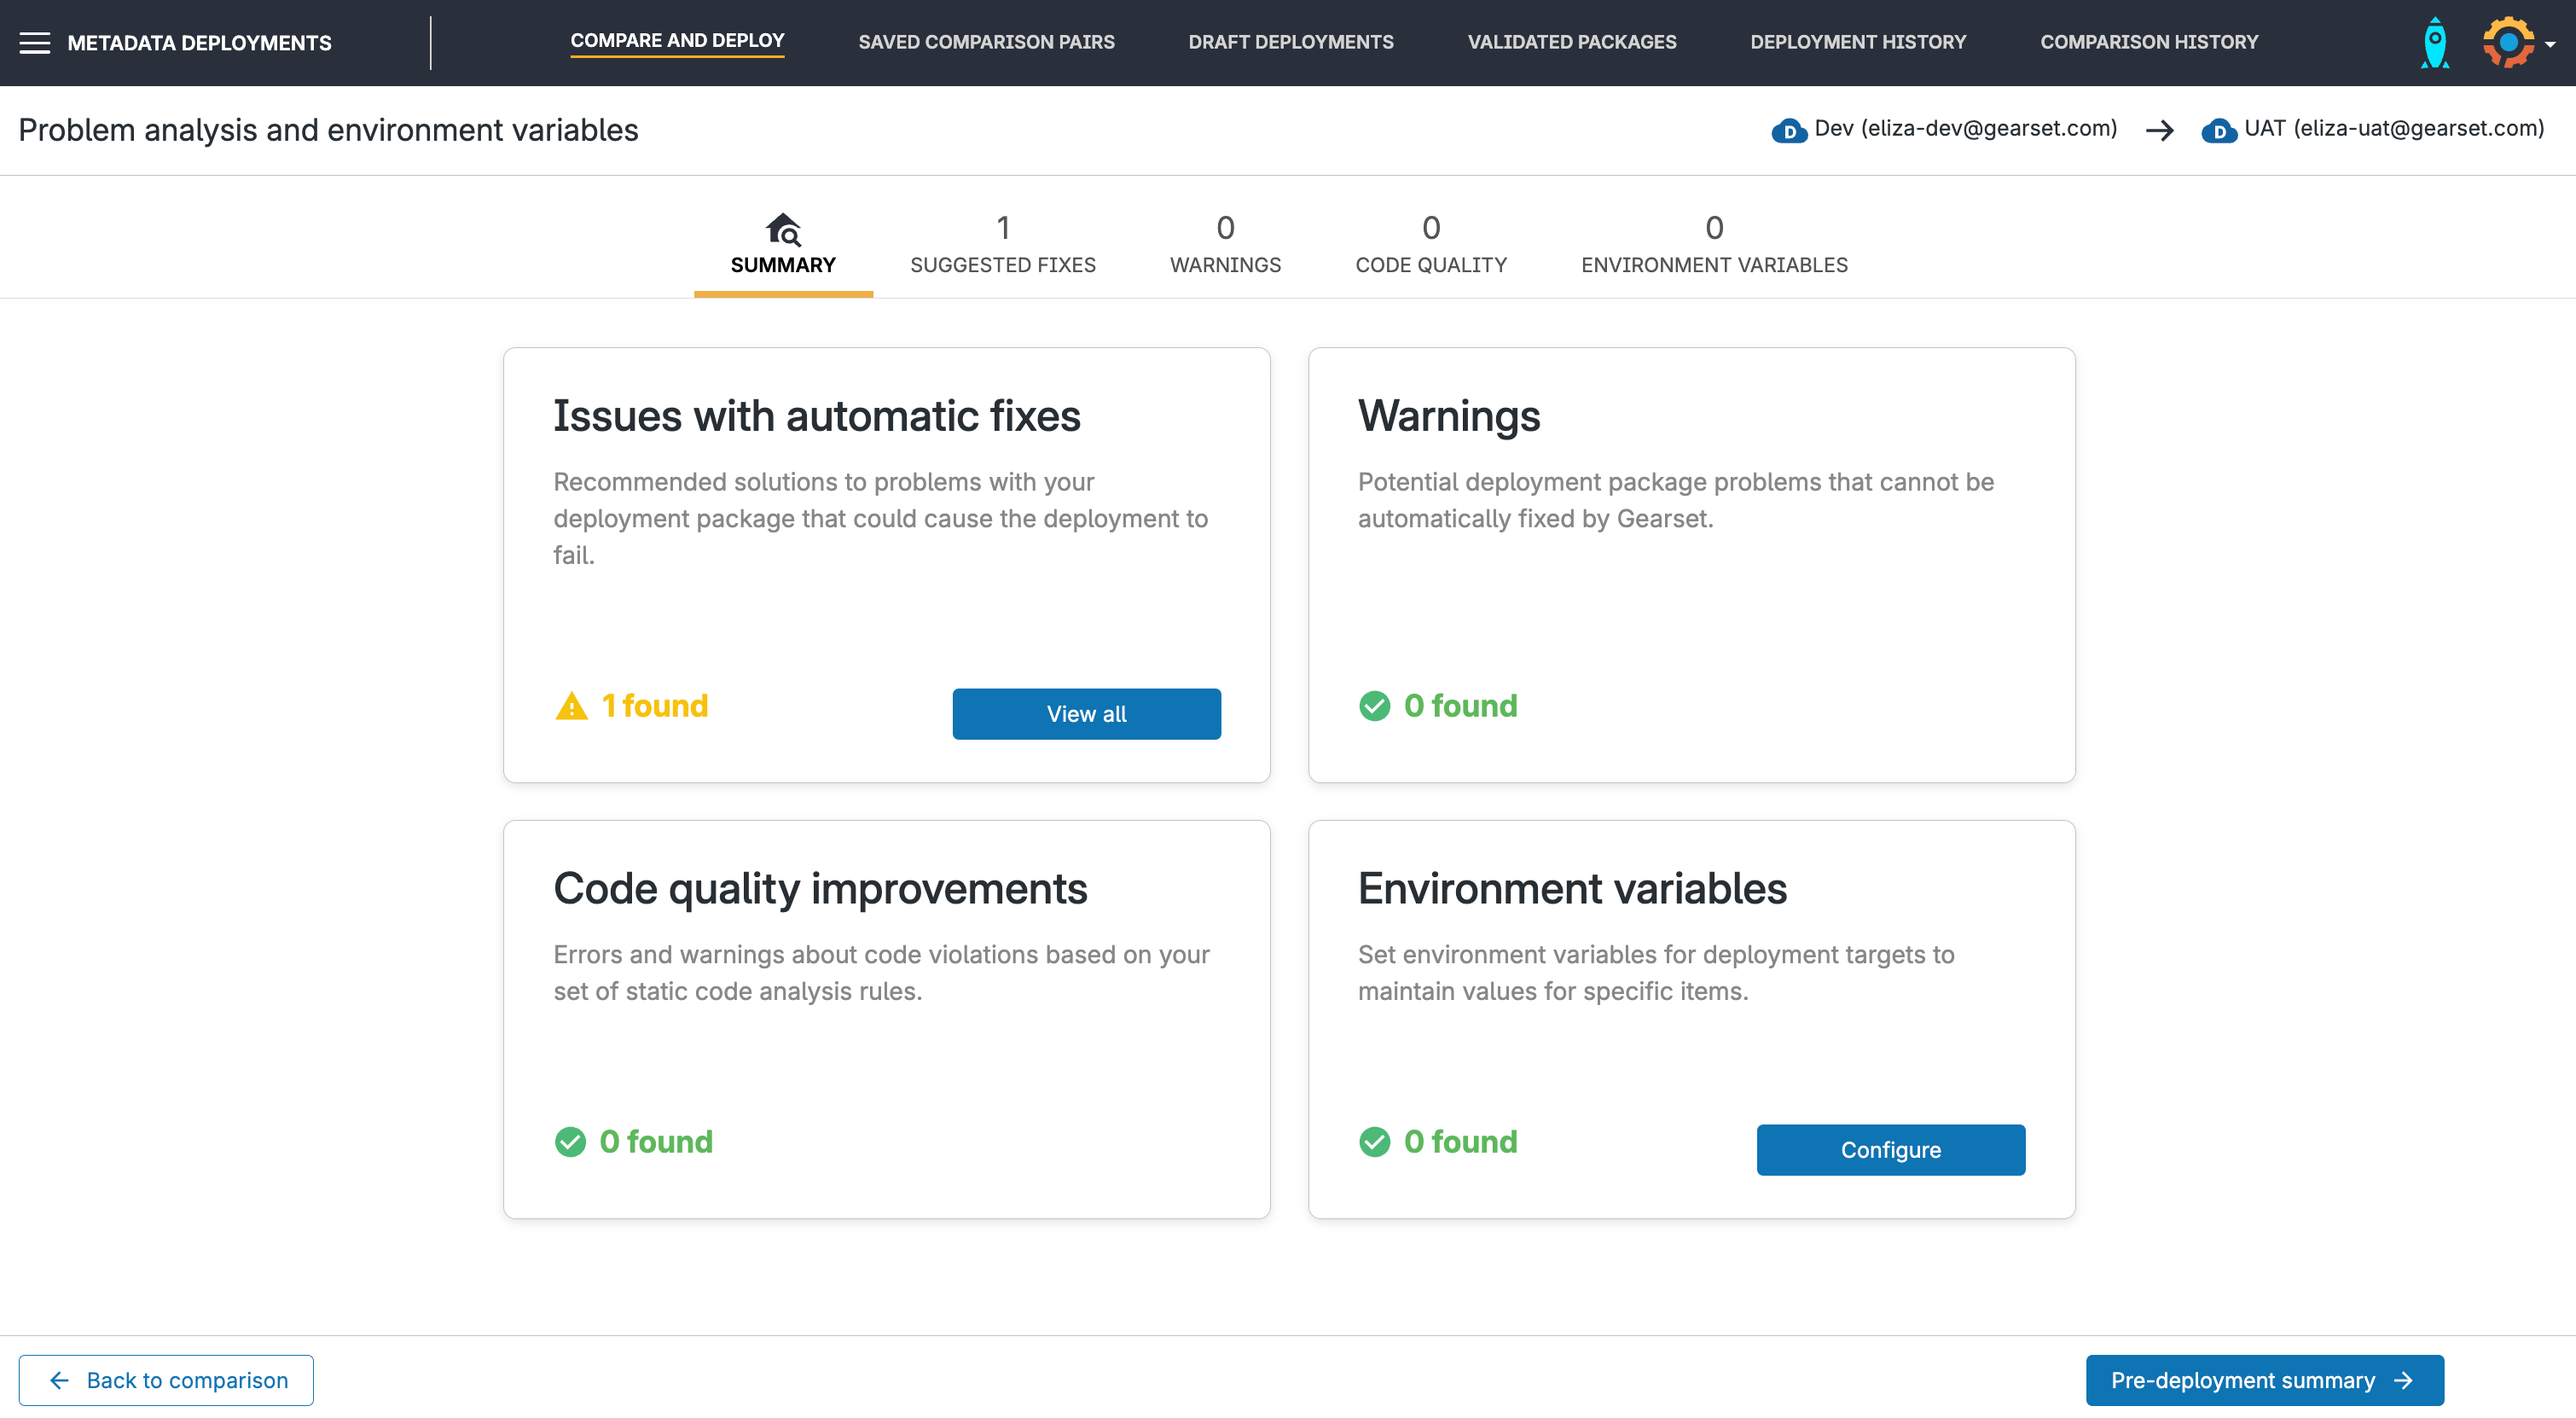Proceed to Pre-deployment summary
Screen dimensions: 2576x1418
coord(2264,1380)
